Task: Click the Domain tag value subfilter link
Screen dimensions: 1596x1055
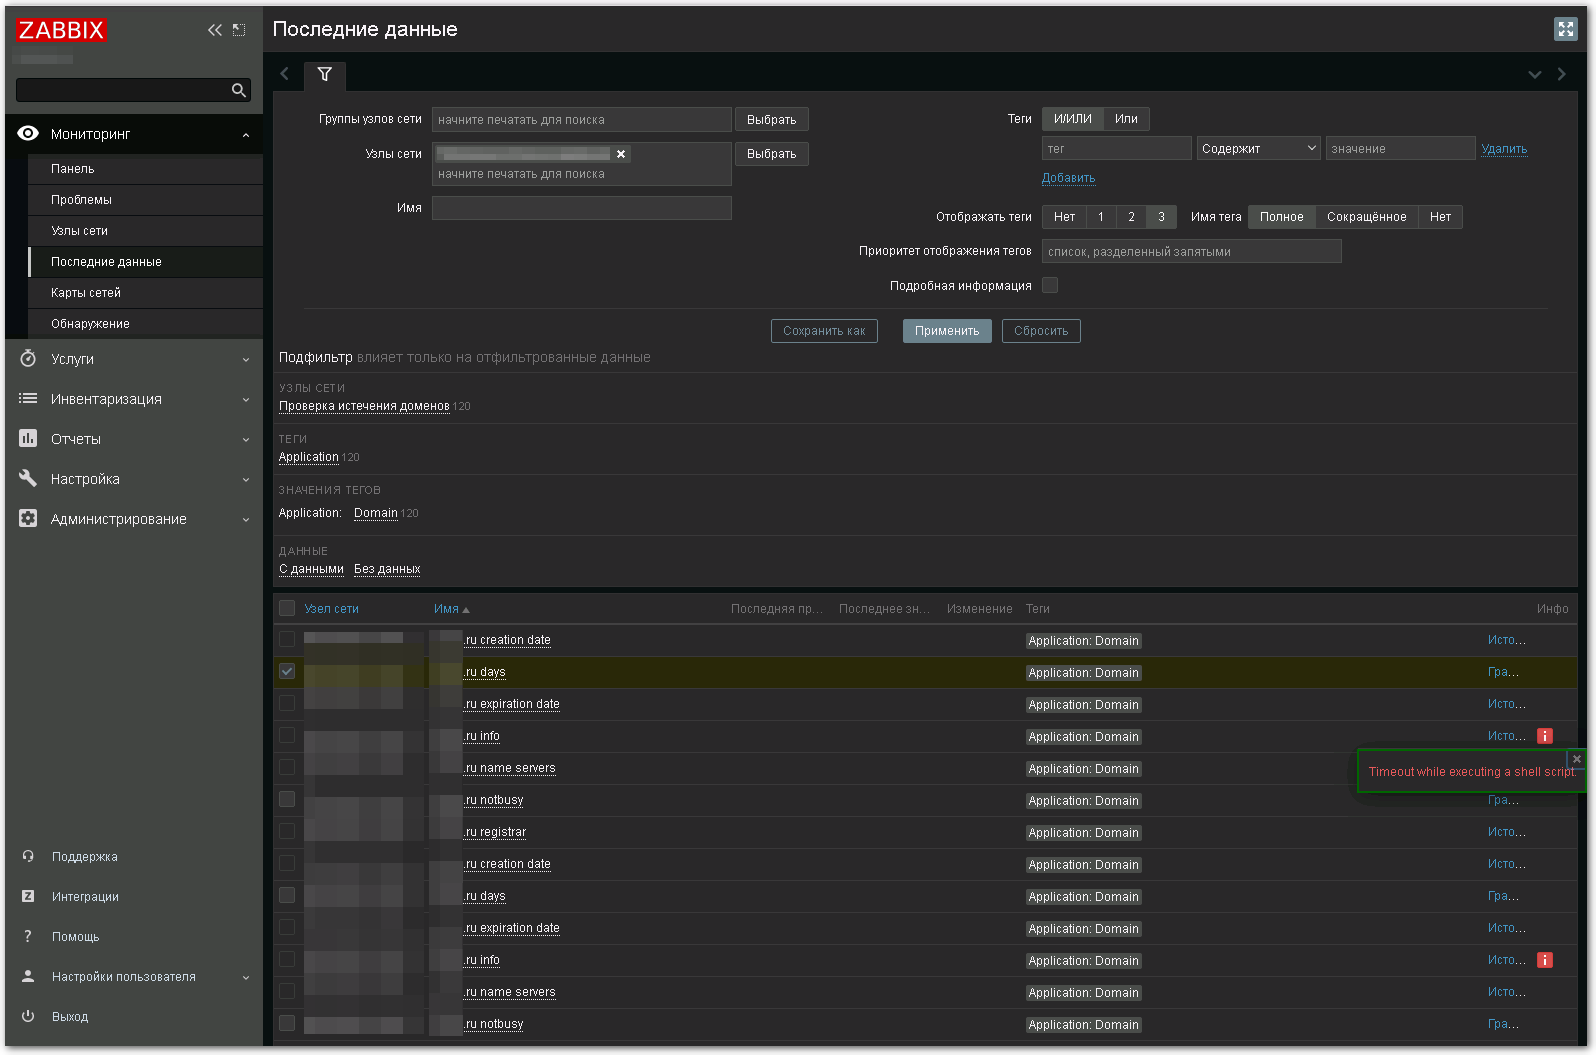Action: [x=376, y=513]
